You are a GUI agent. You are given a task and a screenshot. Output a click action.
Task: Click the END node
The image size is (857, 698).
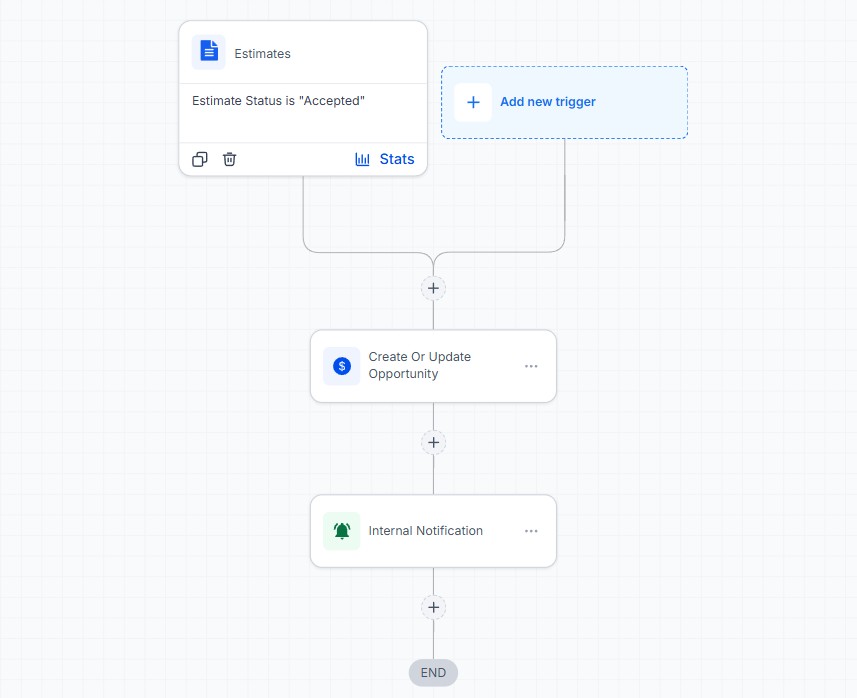433,672
